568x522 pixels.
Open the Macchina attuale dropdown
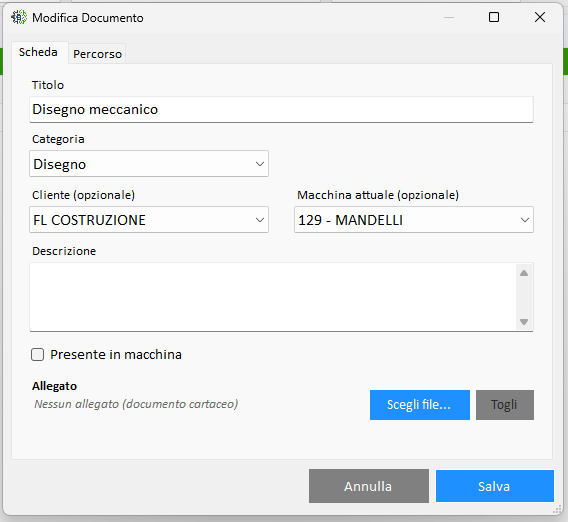(414, 220)
